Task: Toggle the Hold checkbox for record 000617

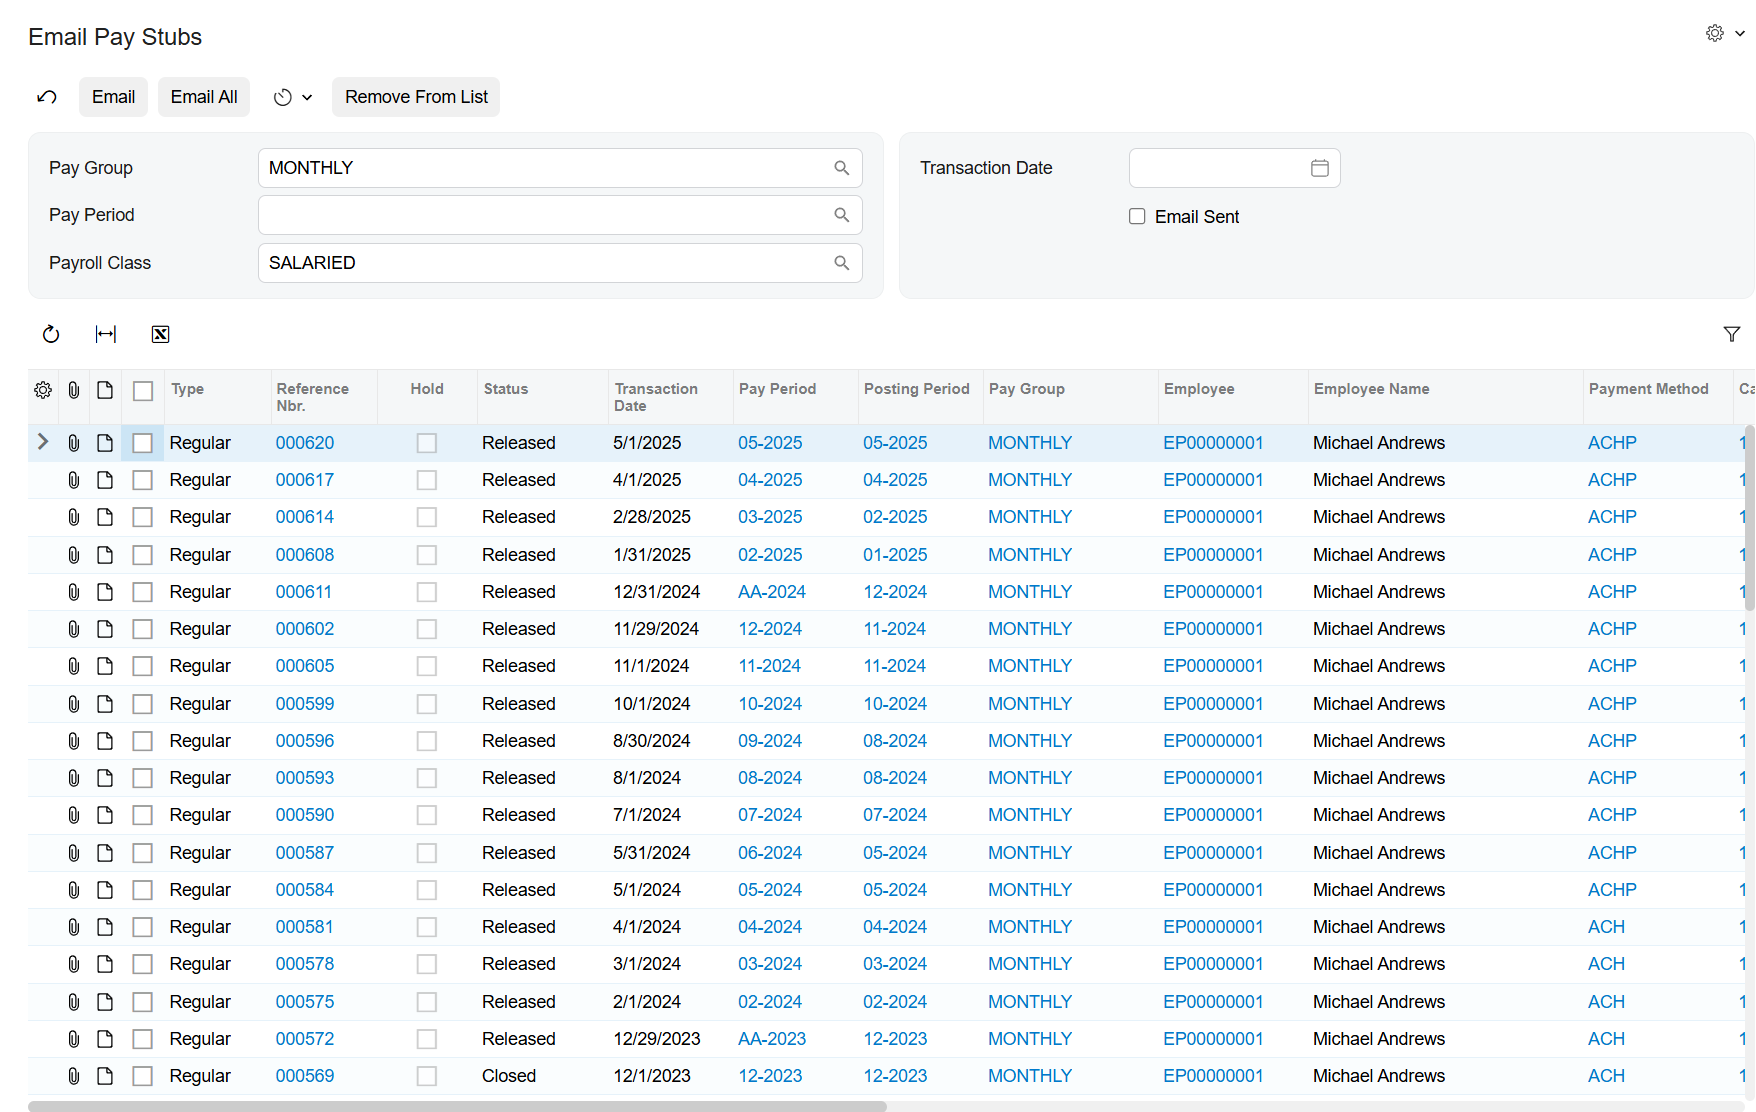Action: pos(427,479)
